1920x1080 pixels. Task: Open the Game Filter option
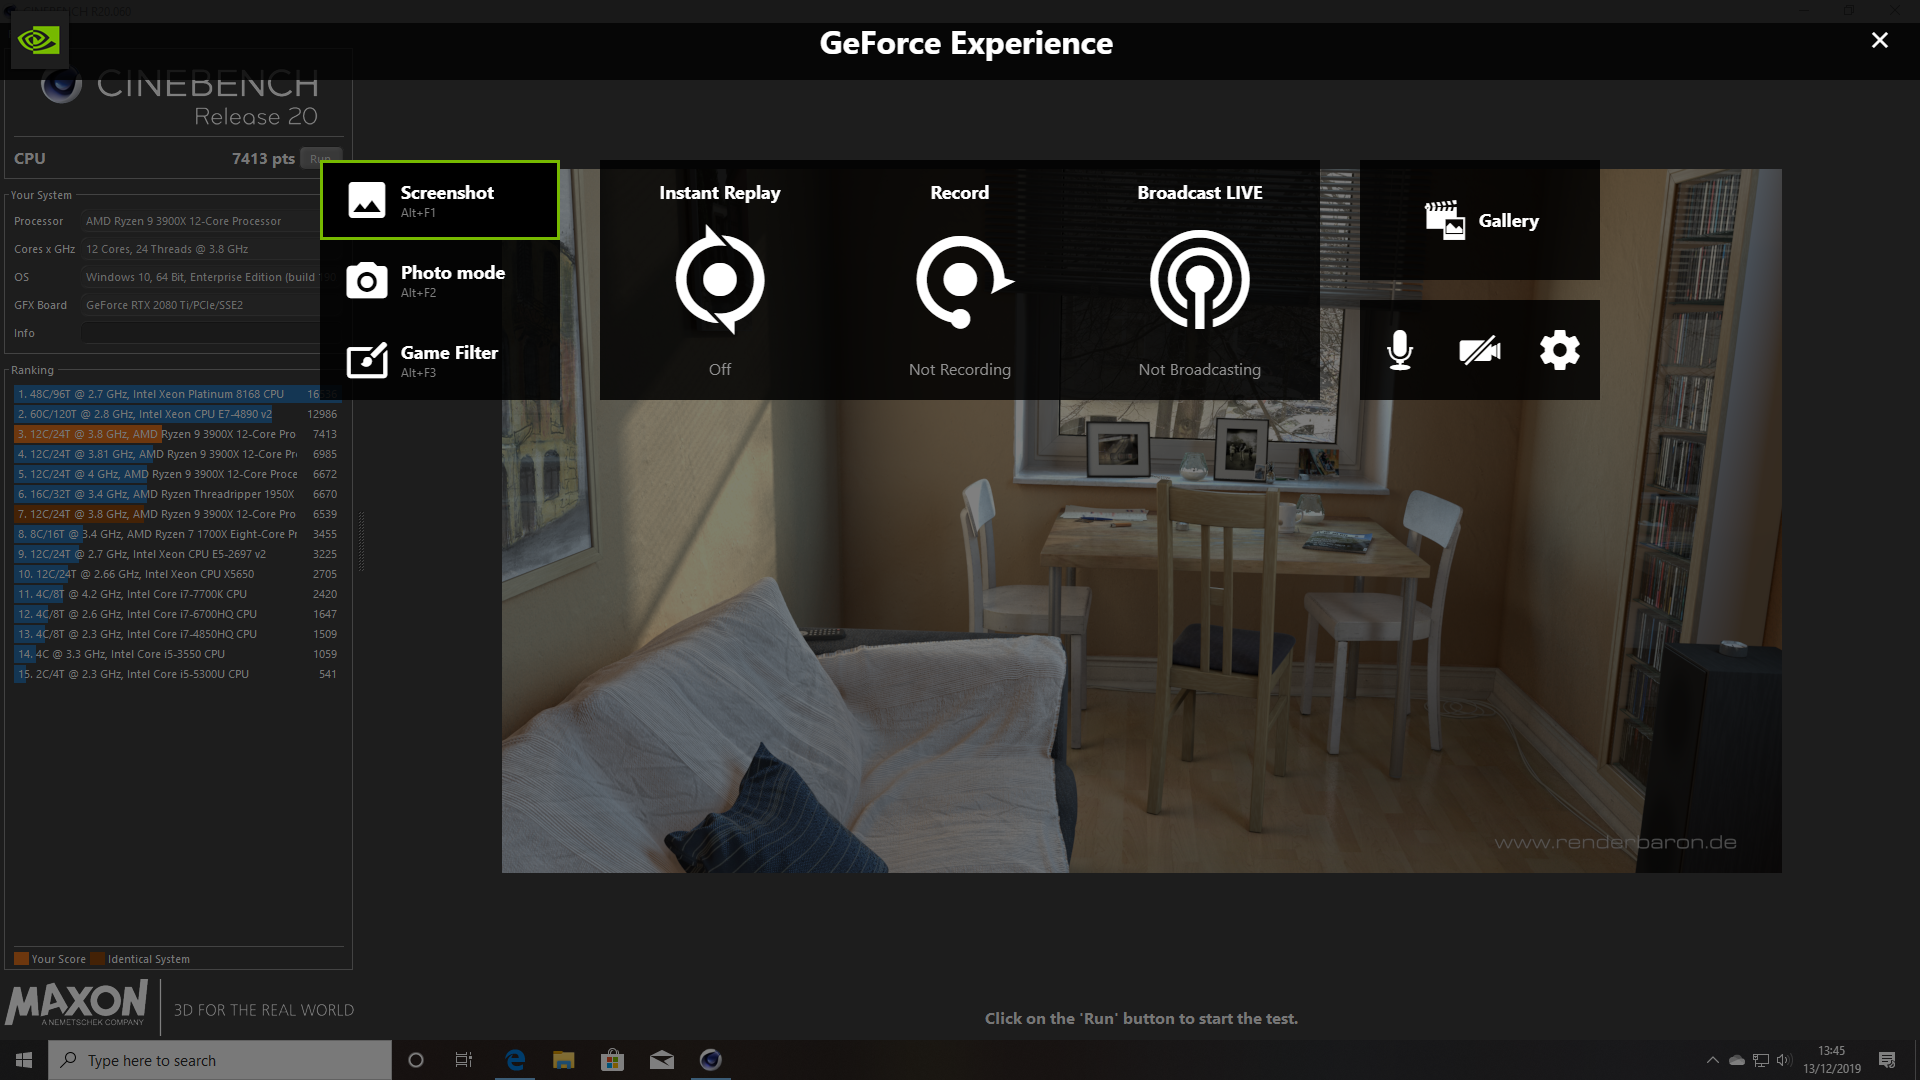(x=440, y=360)
